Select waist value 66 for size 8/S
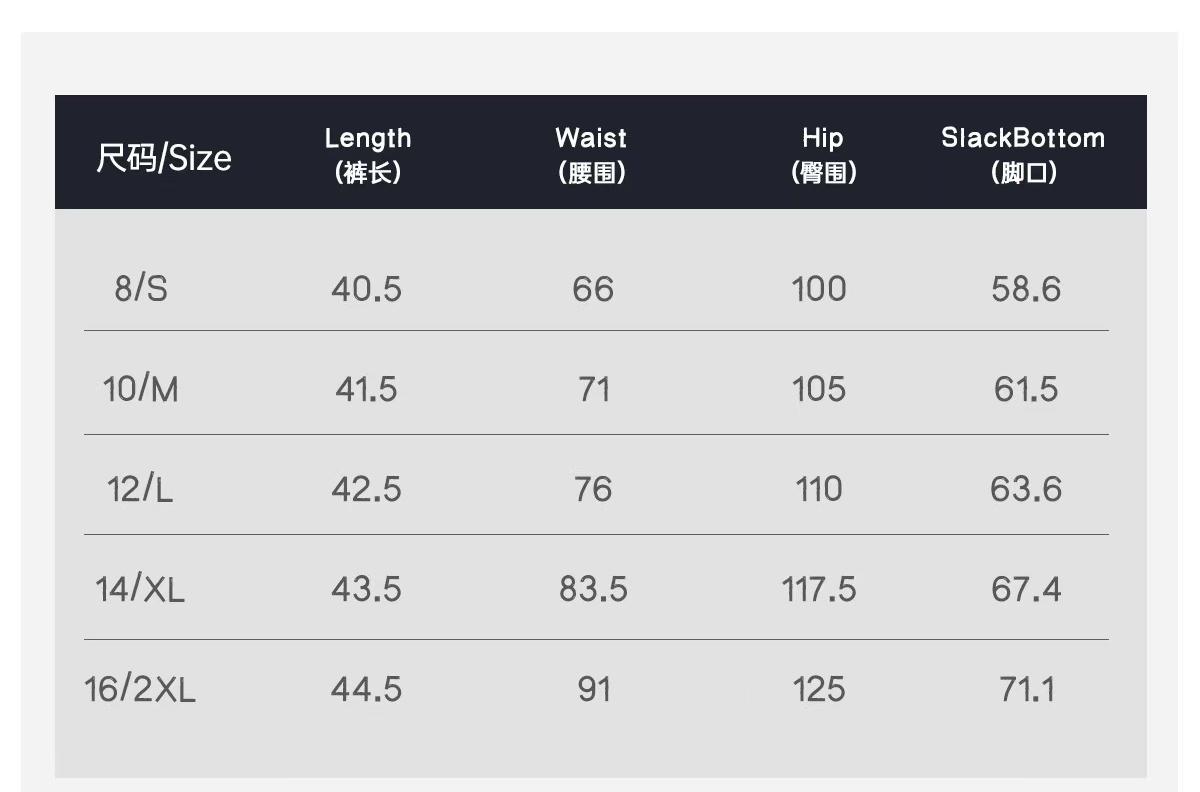This screenshot has height=792, width=1200. coord(593,289)
